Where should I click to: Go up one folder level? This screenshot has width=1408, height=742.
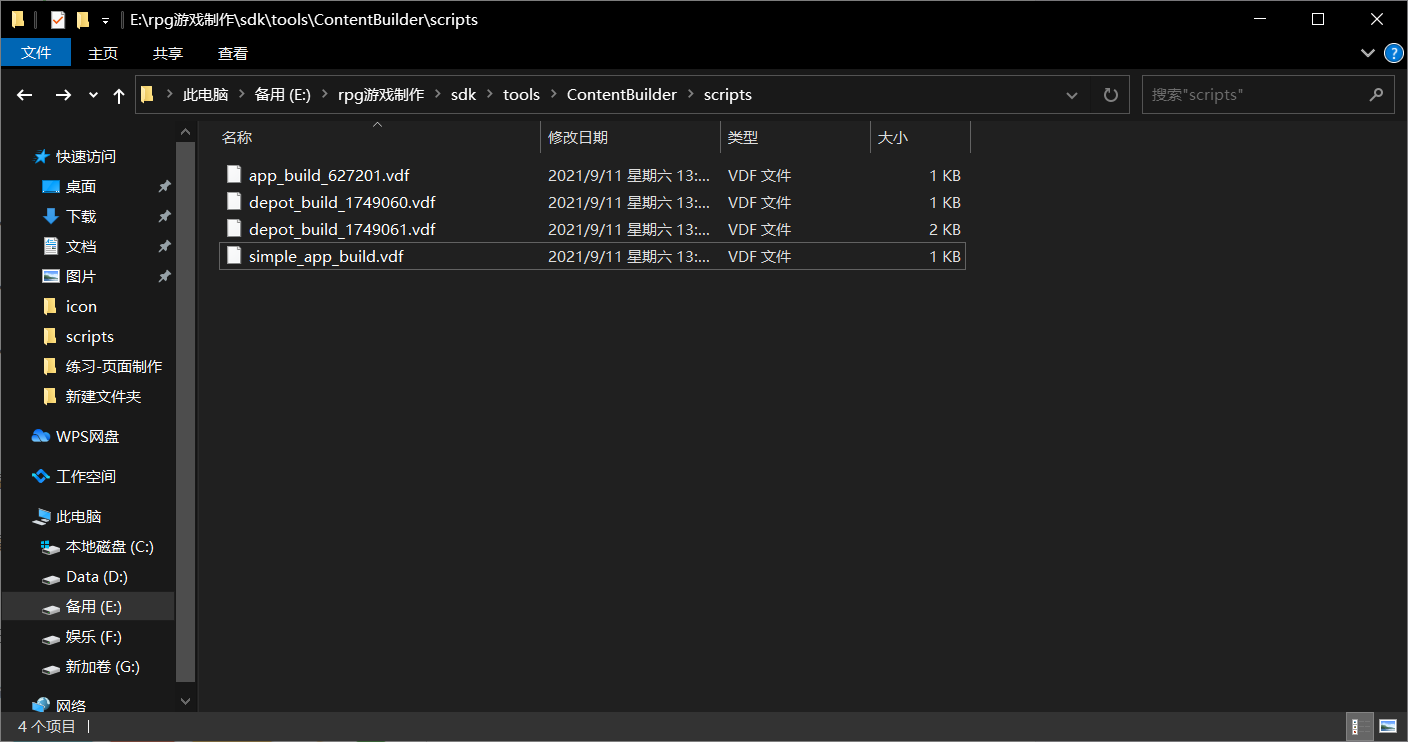click(x=119, y=95)
